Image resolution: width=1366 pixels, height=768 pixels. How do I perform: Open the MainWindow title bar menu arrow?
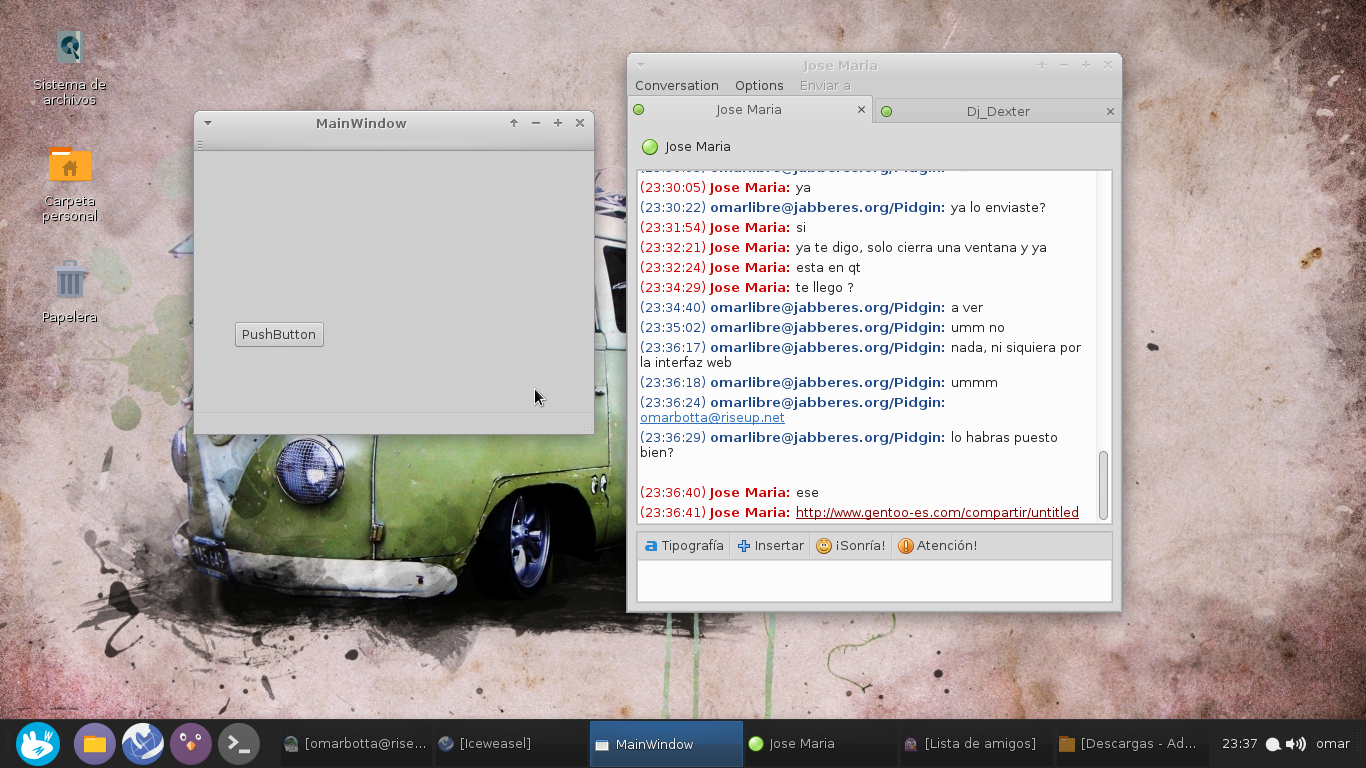coord(208,123)
